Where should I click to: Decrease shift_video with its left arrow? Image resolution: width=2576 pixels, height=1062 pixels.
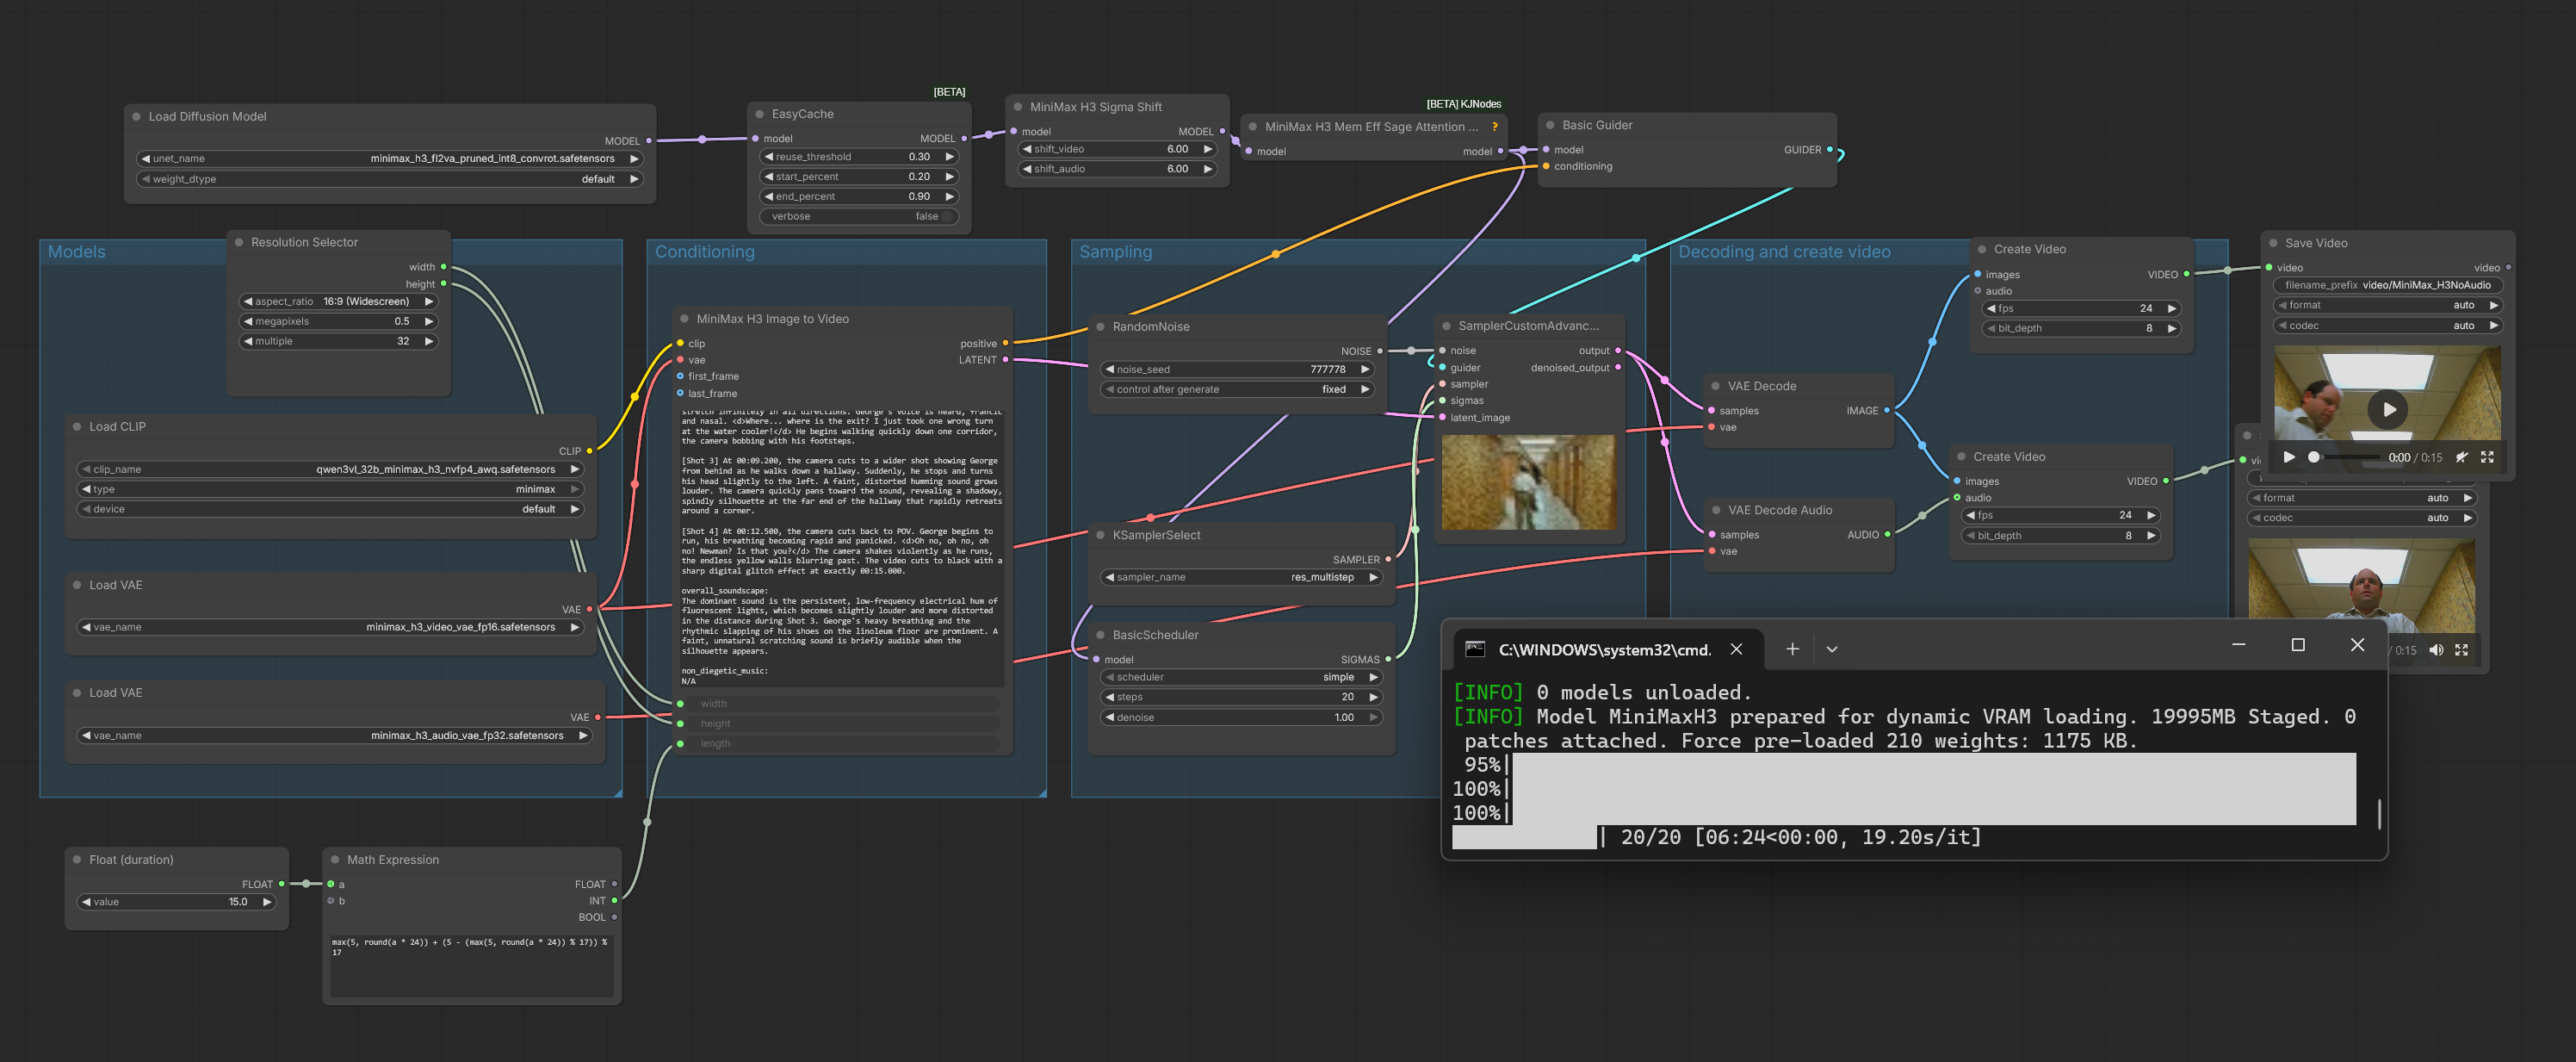1026,149
